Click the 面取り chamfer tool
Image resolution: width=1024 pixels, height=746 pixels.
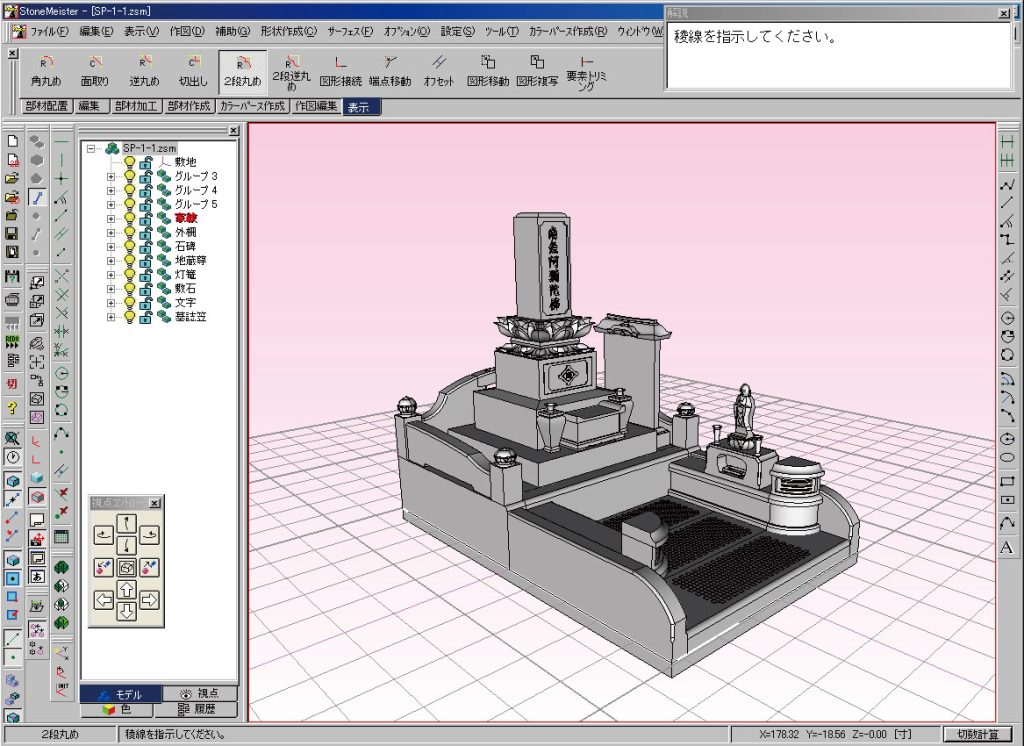pos(95,72)
